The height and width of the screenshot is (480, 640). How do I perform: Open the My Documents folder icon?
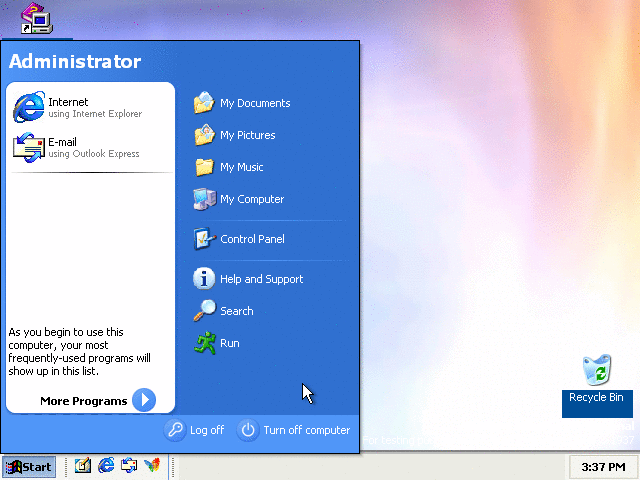[x=204, y=102]
